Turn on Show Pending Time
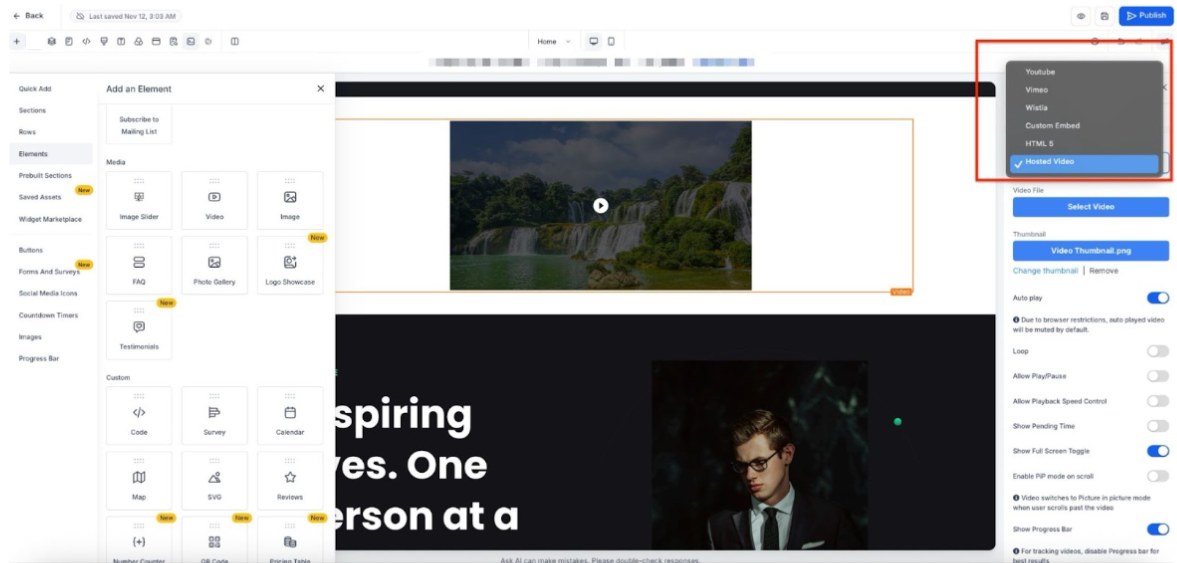Viewport: 1177px width, 563px height. coord(1157,426)
